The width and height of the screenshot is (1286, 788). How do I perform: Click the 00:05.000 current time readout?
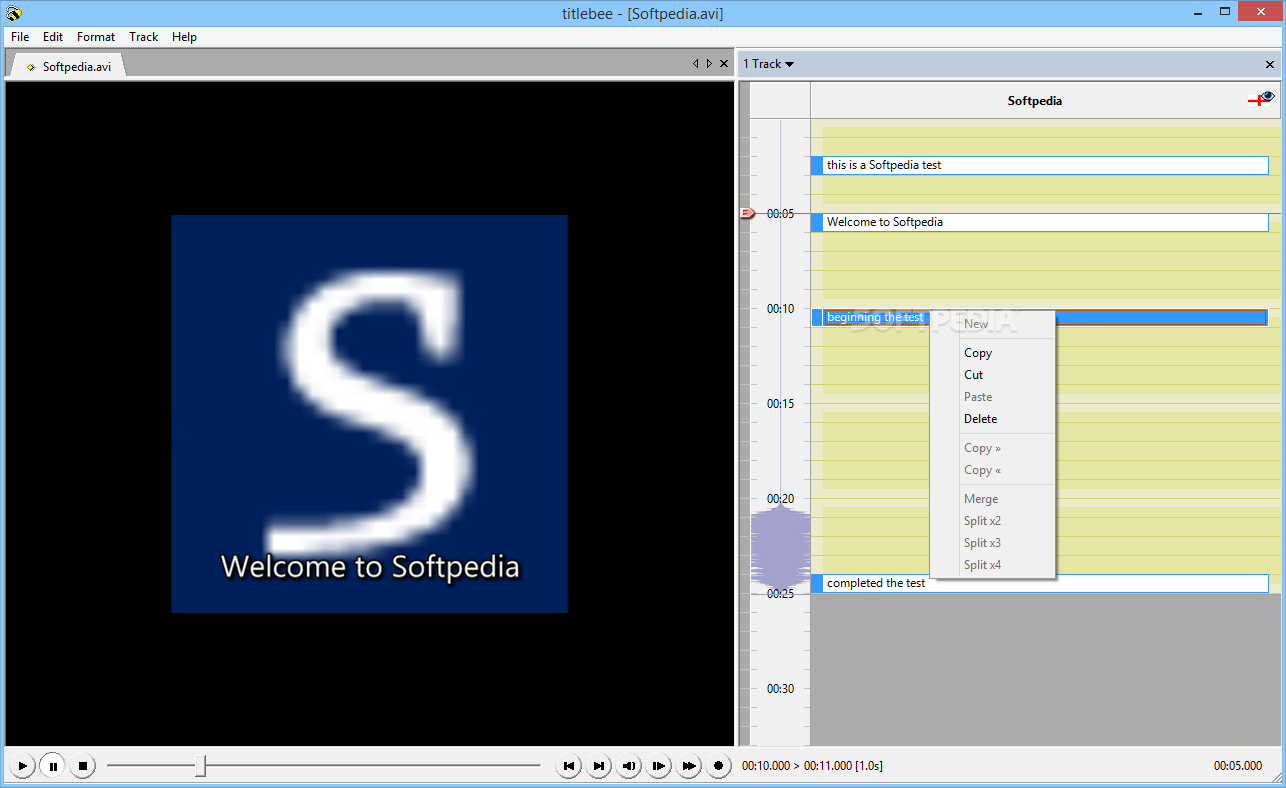point(1238,766)
